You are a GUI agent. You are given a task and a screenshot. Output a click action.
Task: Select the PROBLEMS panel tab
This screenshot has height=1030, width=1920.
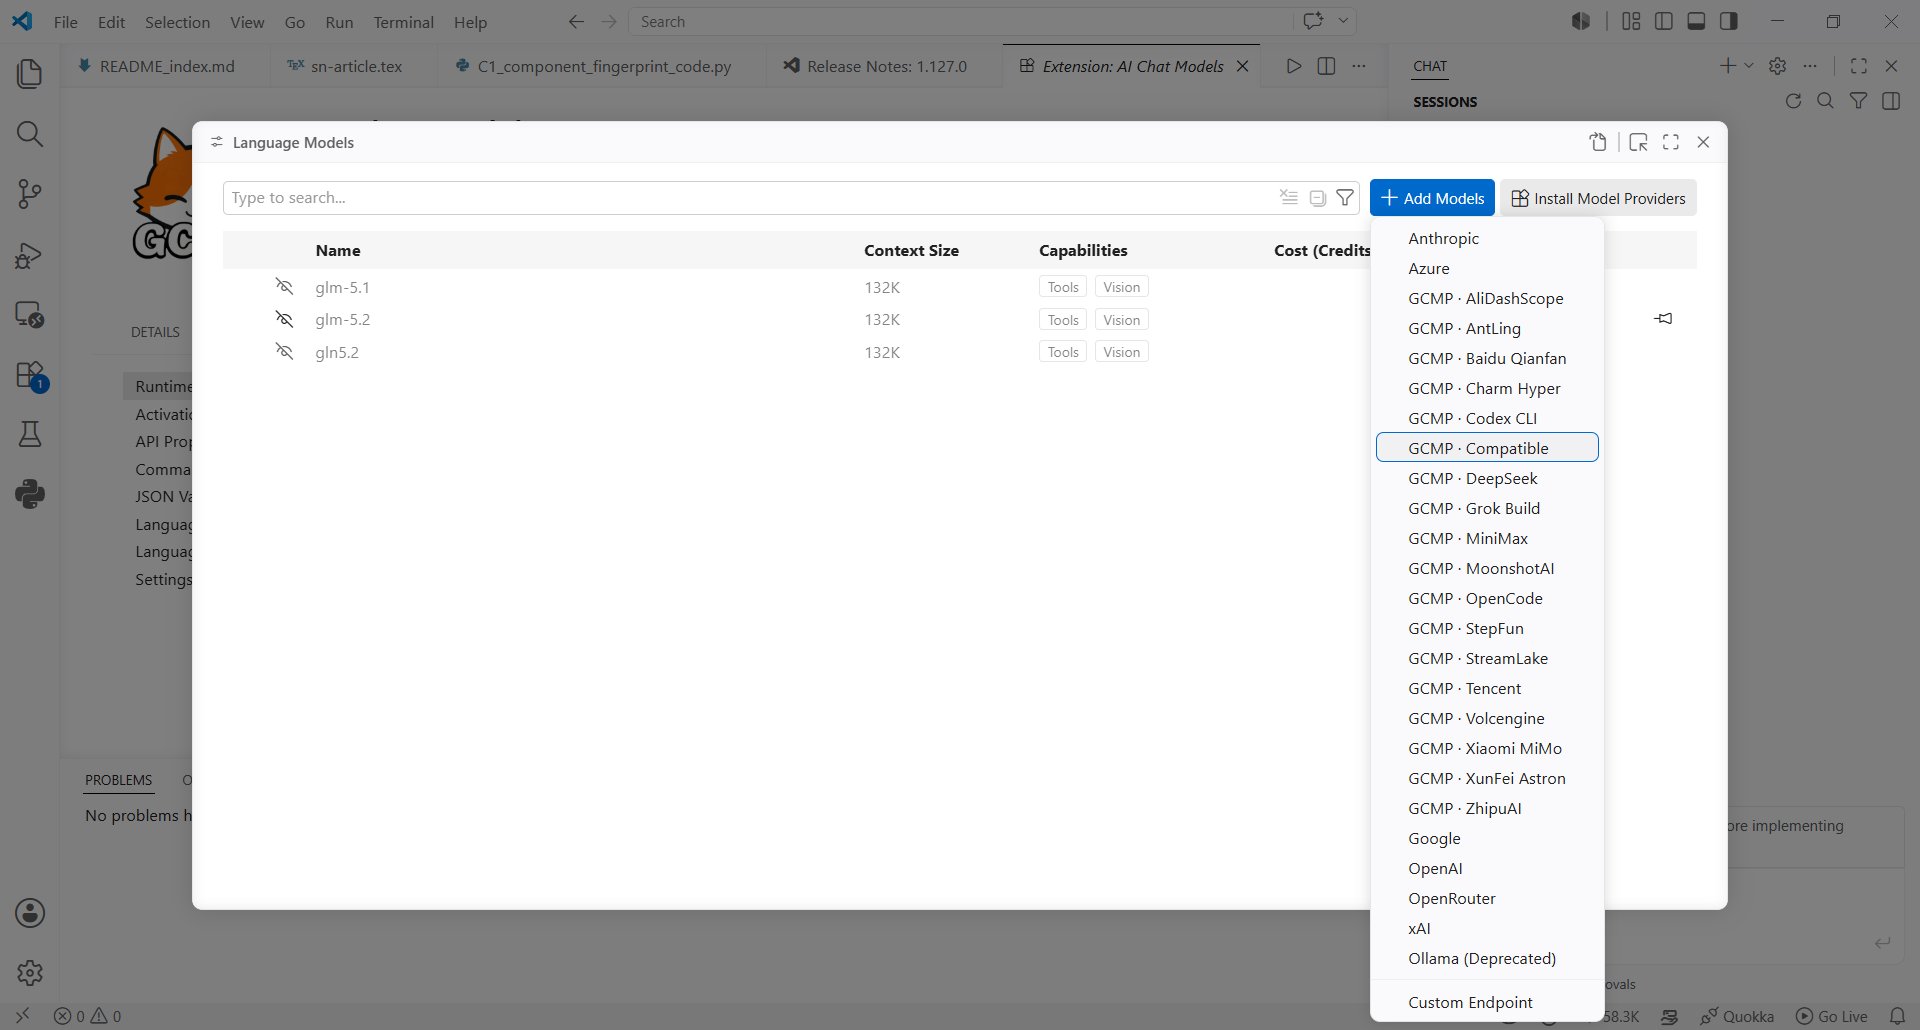(118, 780)
